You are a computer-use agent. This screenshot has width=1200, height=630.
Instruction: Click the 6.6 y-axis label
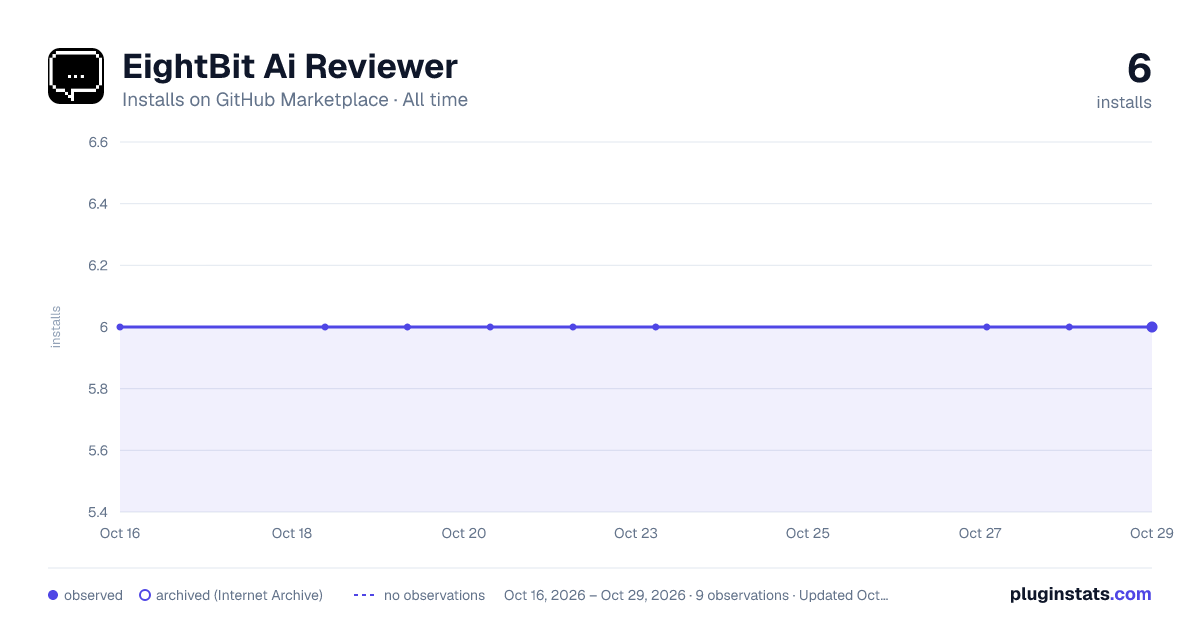(98, 142)
